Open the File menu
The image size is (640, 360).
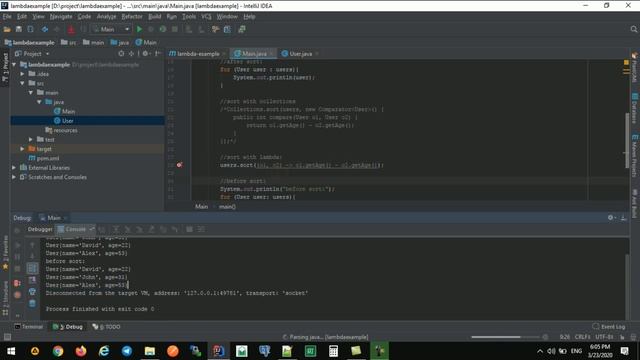pos(7,17)
